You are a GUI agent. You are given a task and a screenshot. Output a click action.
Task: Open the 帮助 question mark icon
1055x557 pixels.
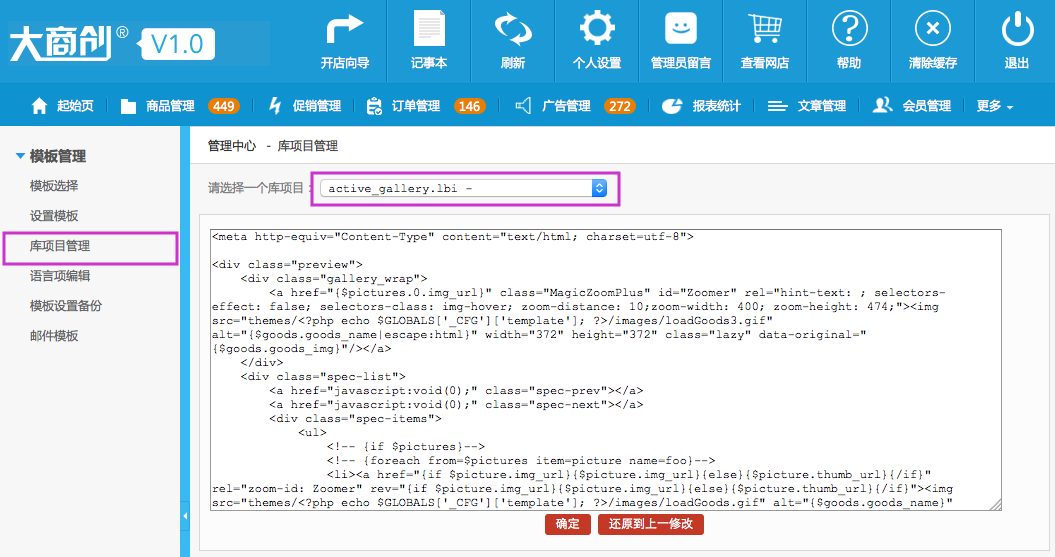[x=849, y=29]
